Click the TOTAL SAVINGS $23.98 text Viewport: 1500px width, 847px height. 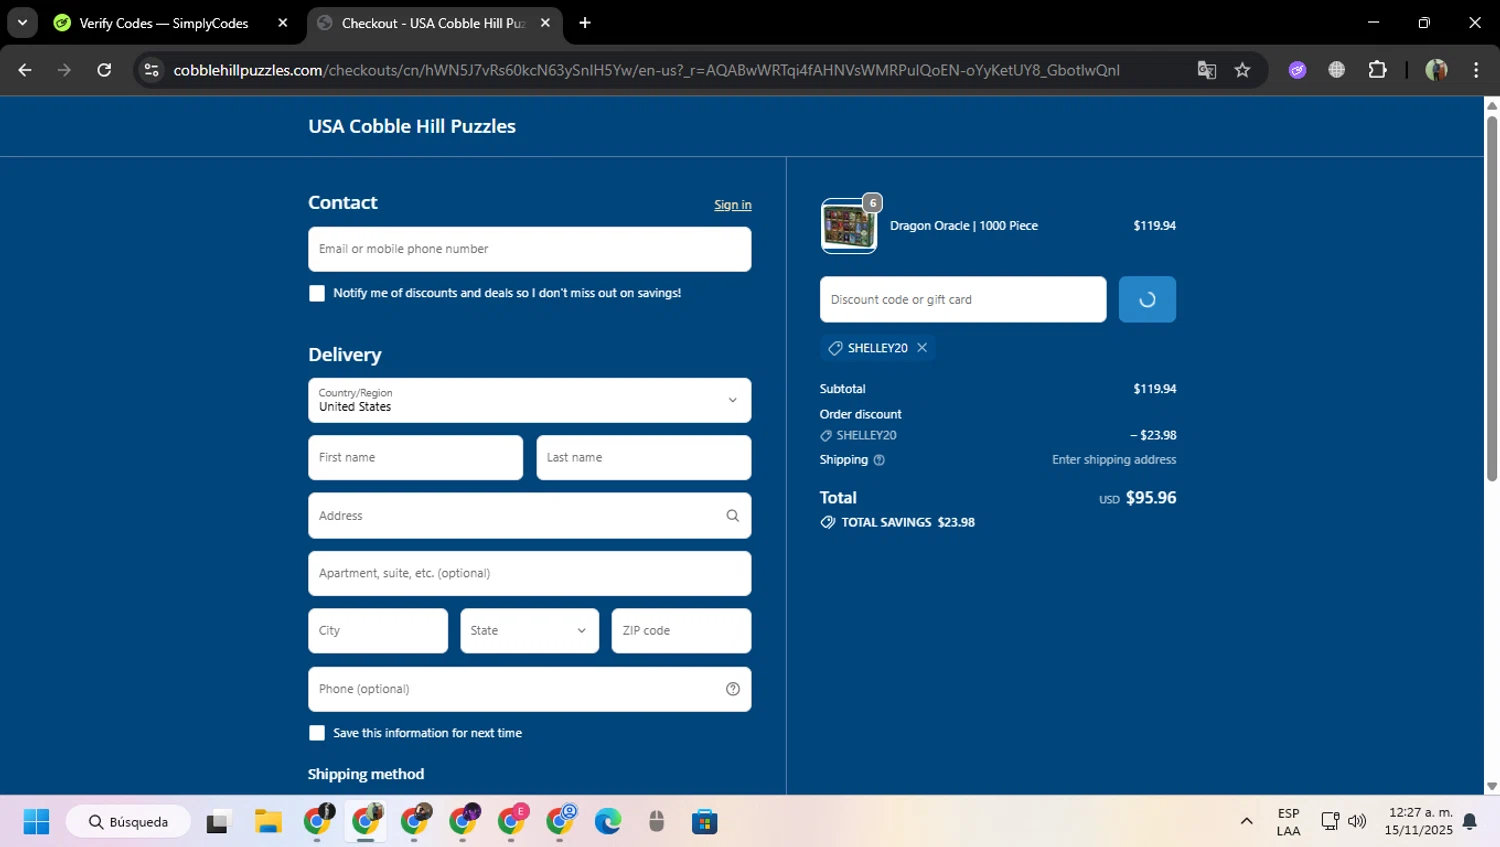coord(908,522)
